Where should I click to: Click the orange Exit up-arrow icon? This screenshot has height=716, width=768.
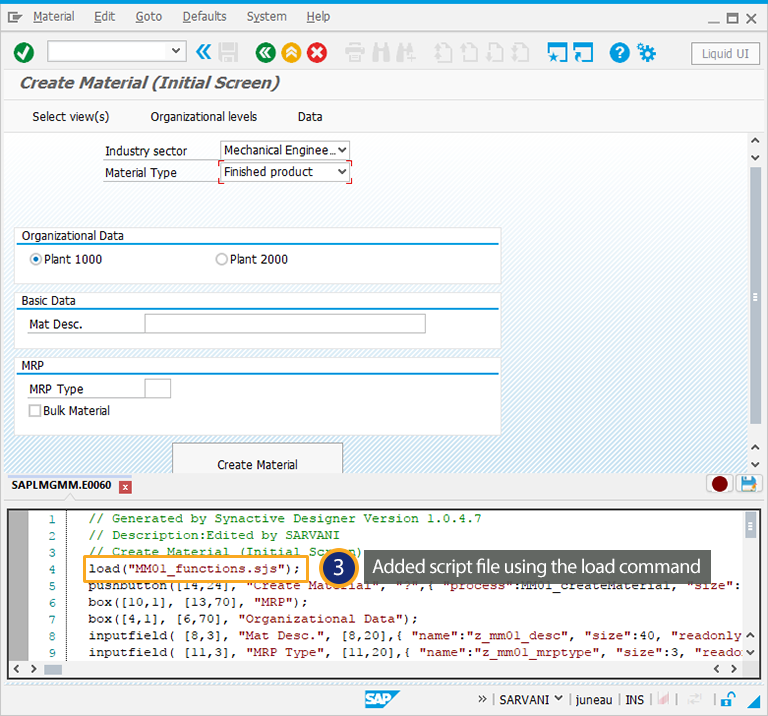(291, 52)
